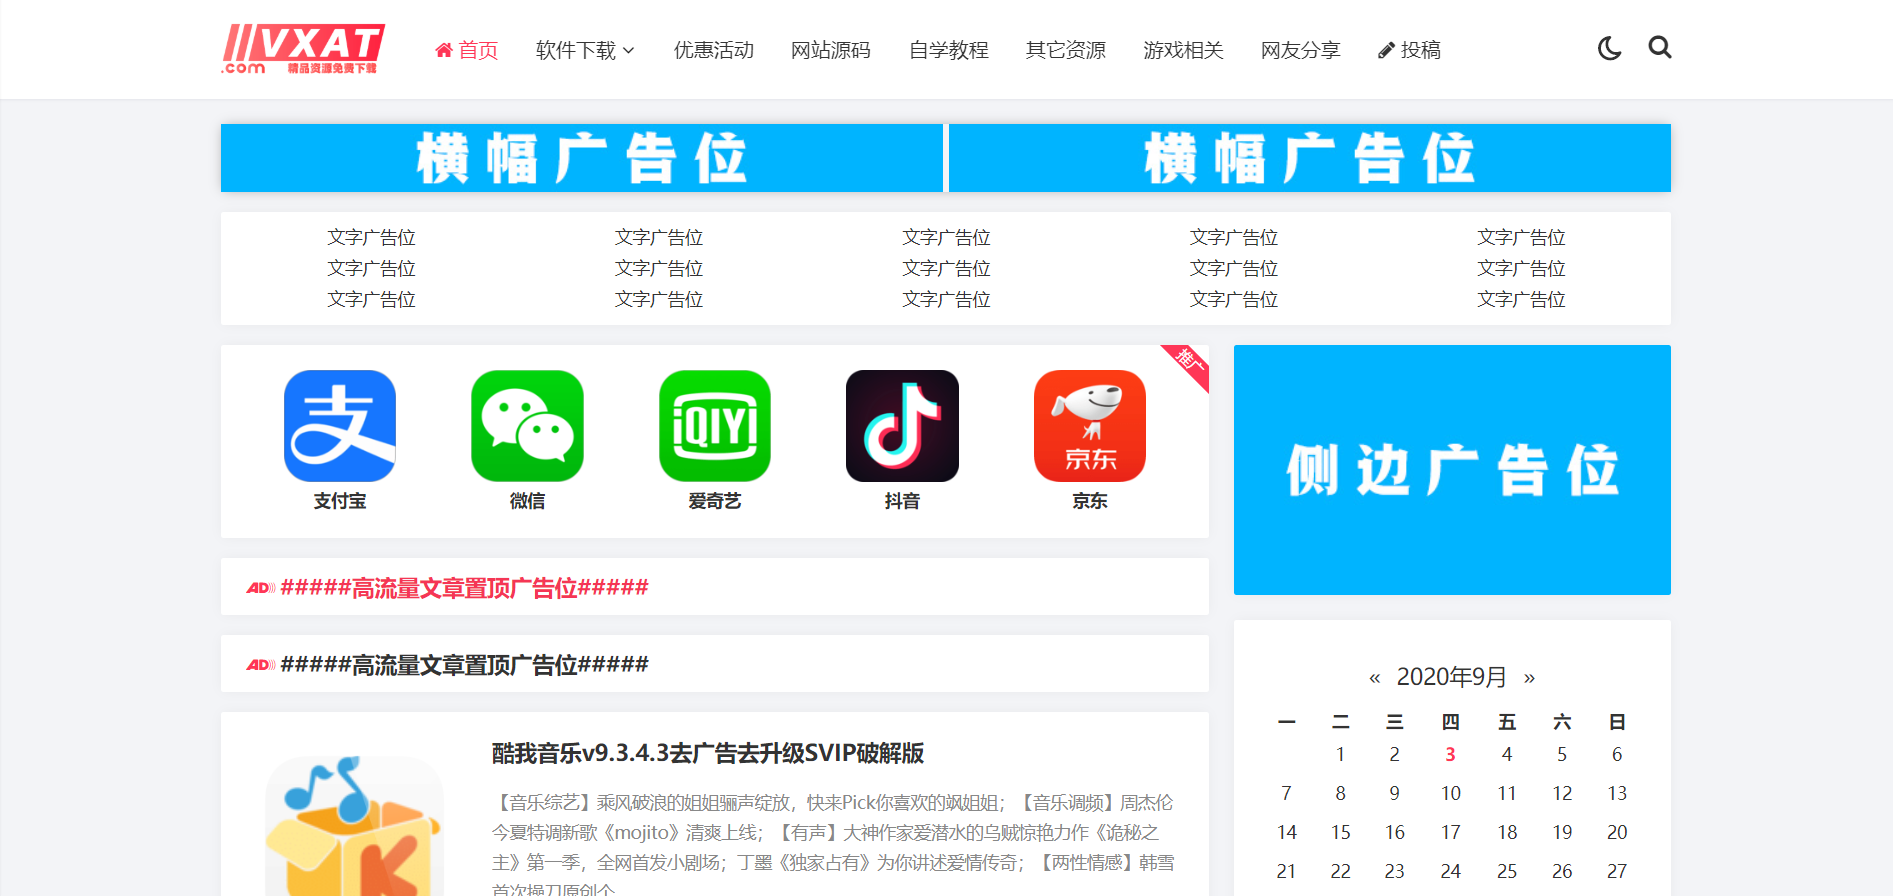This screenshot has width=1893, height=896.
Task: Click the 侧边广告位 sidebar banner
Action: pyautogui.click(x=1452, y=470)
